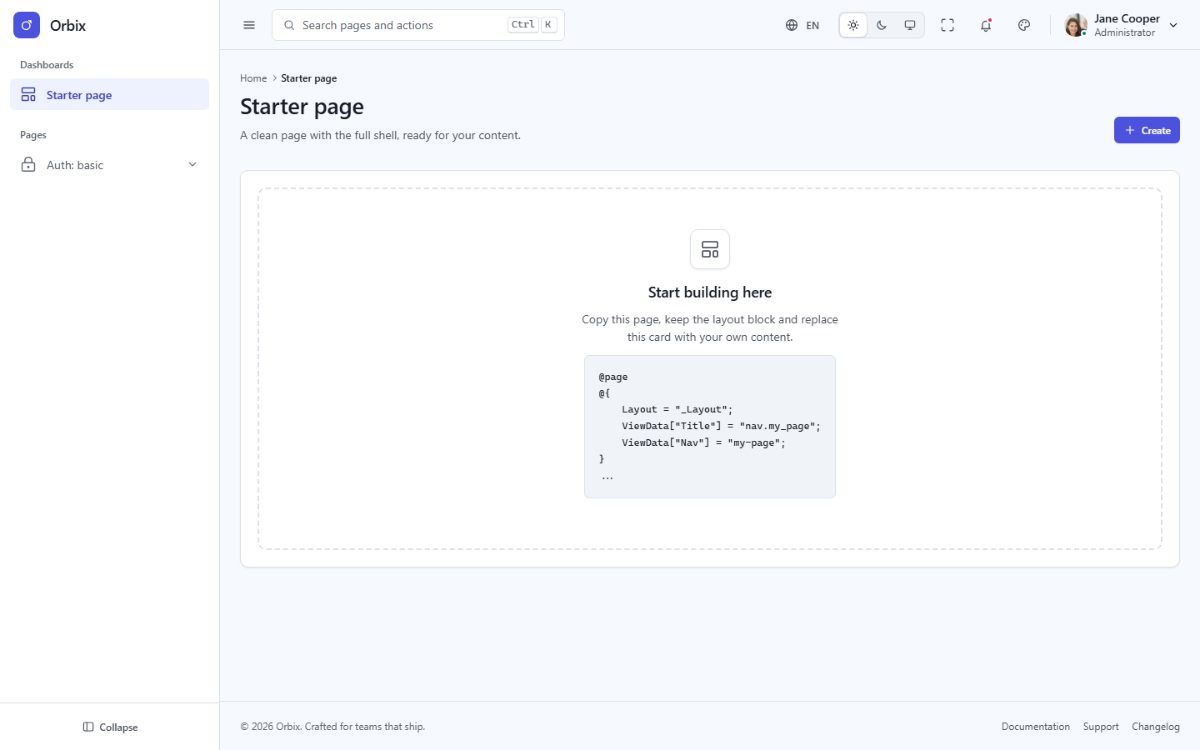Click the Orbix logo icon
The height and width of the screenshot is (750, 1200).
tap(26, 25)
